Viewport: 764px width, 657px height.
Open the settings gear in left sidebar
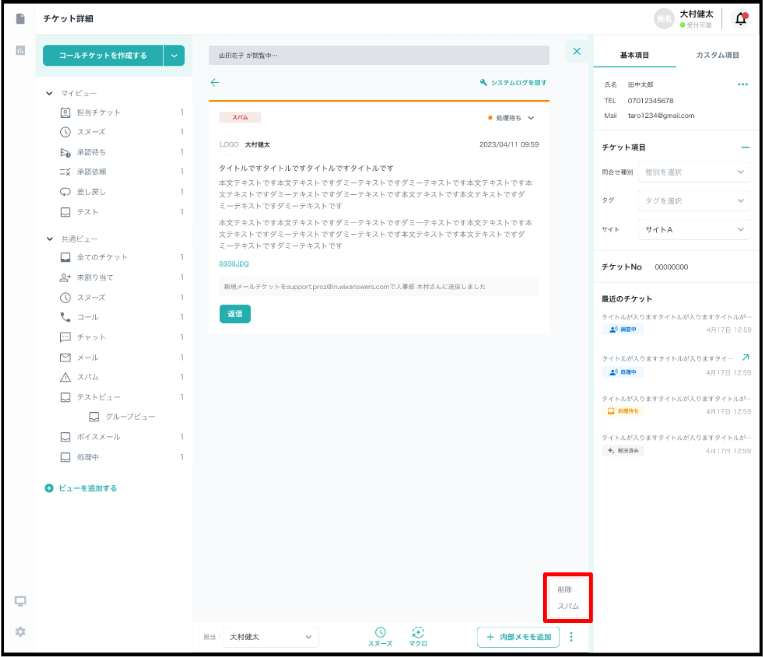coord(20,632)
